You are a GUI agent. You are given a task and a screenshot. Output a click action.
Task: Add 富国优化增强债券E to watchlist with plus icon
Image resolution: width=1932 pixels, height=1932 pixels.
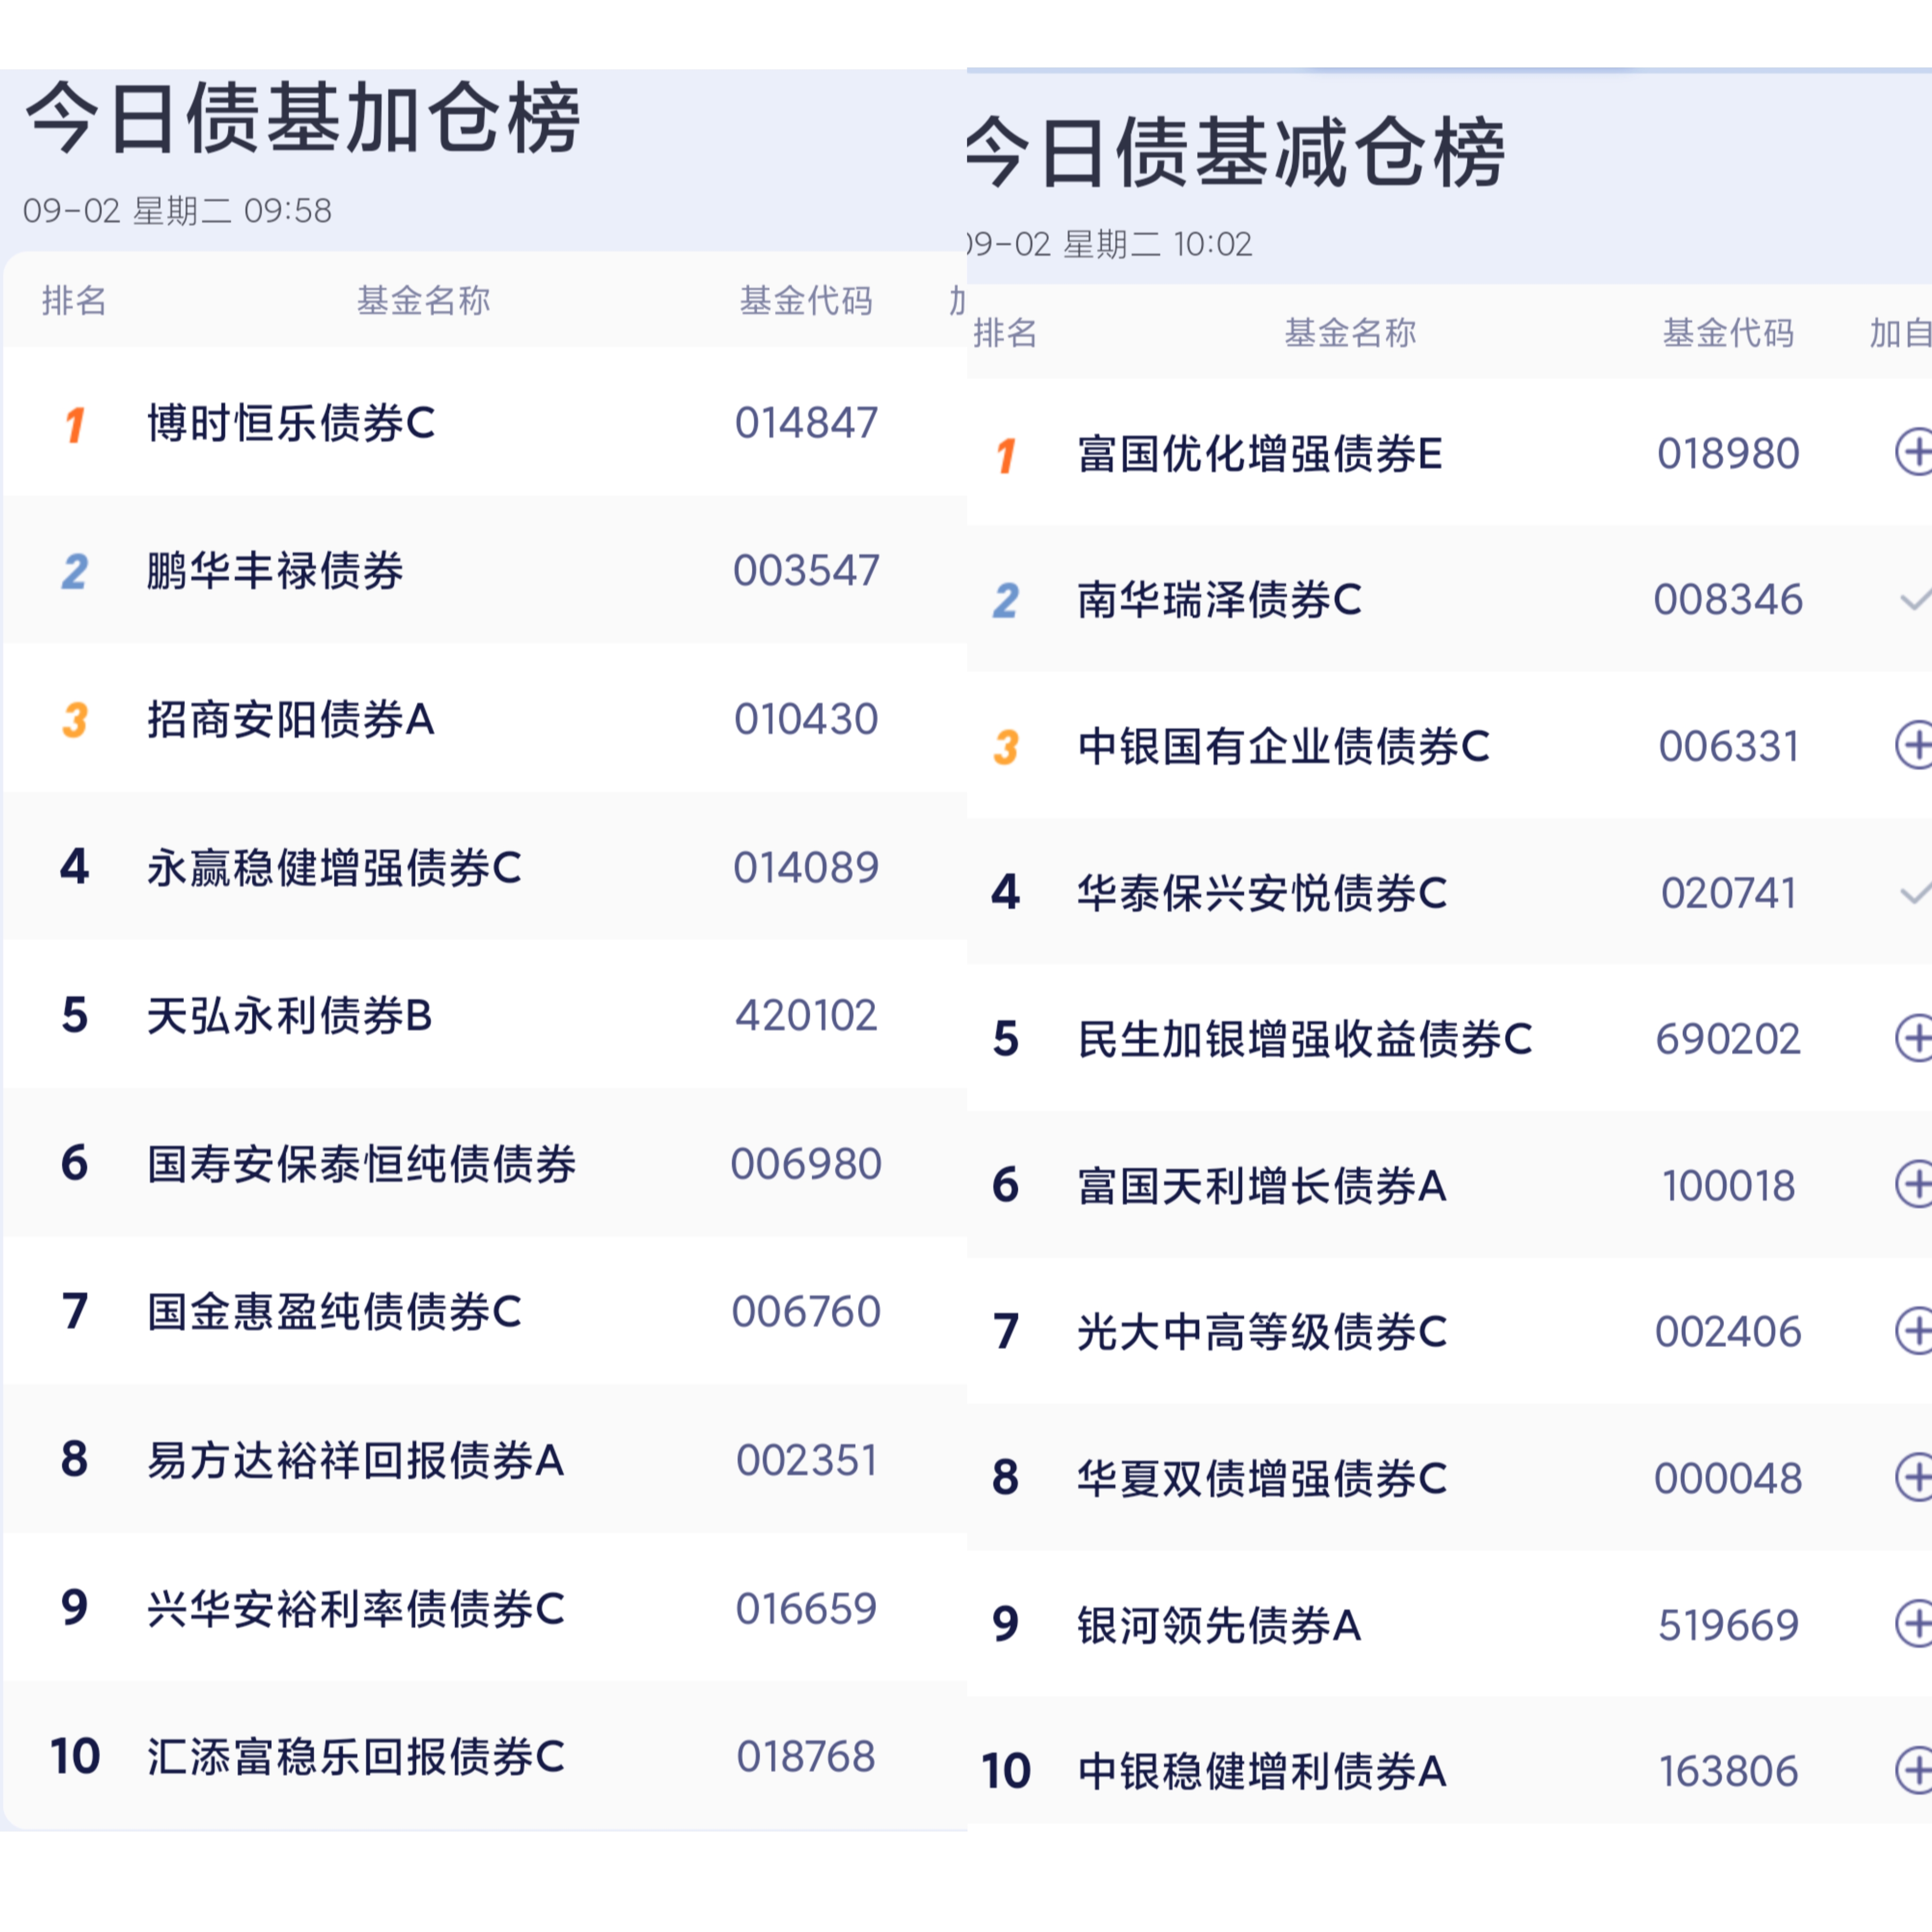(x=1913, y=453)
